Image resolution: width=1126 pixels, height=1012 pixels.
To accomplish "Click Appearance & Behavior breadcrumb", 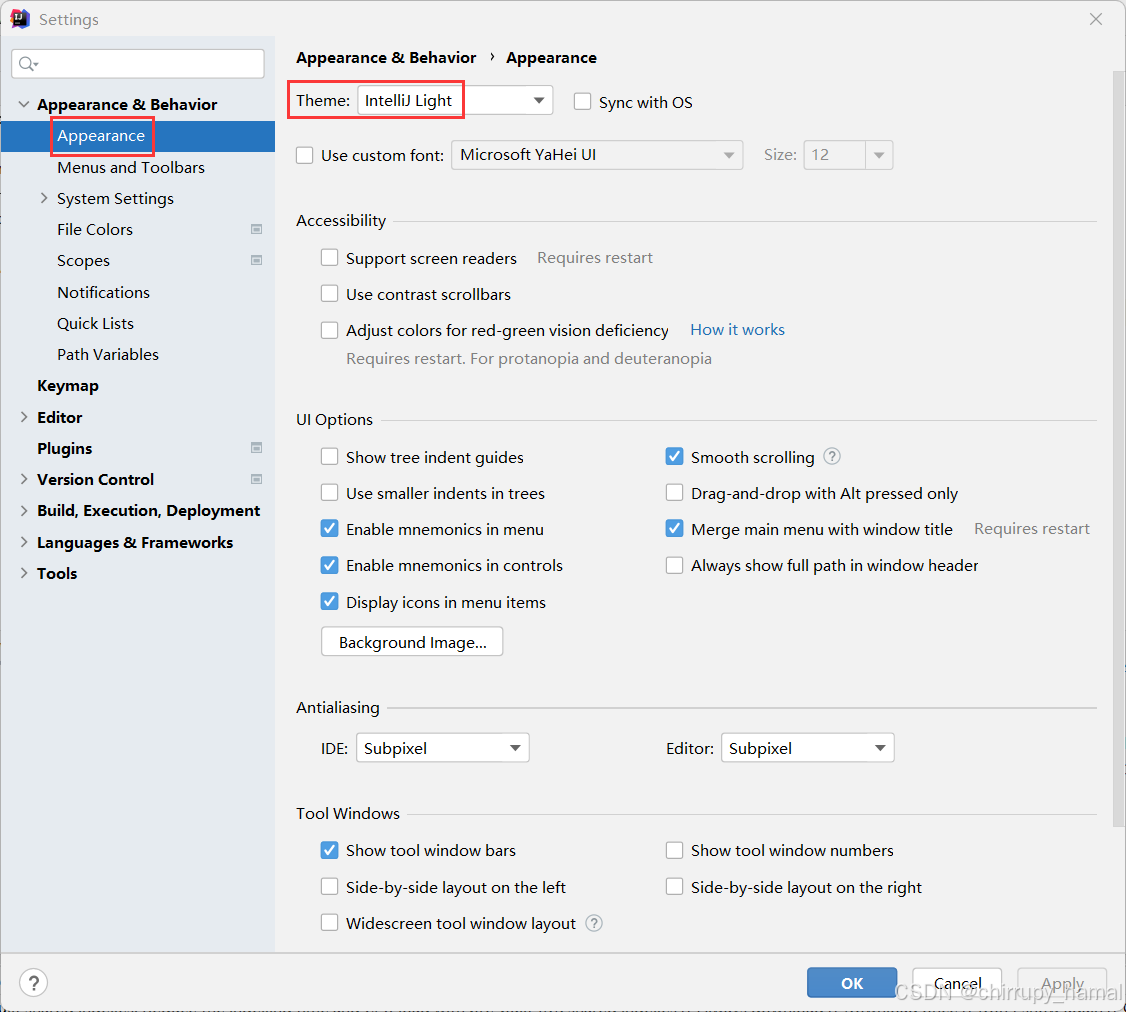I will coord(386,57).
